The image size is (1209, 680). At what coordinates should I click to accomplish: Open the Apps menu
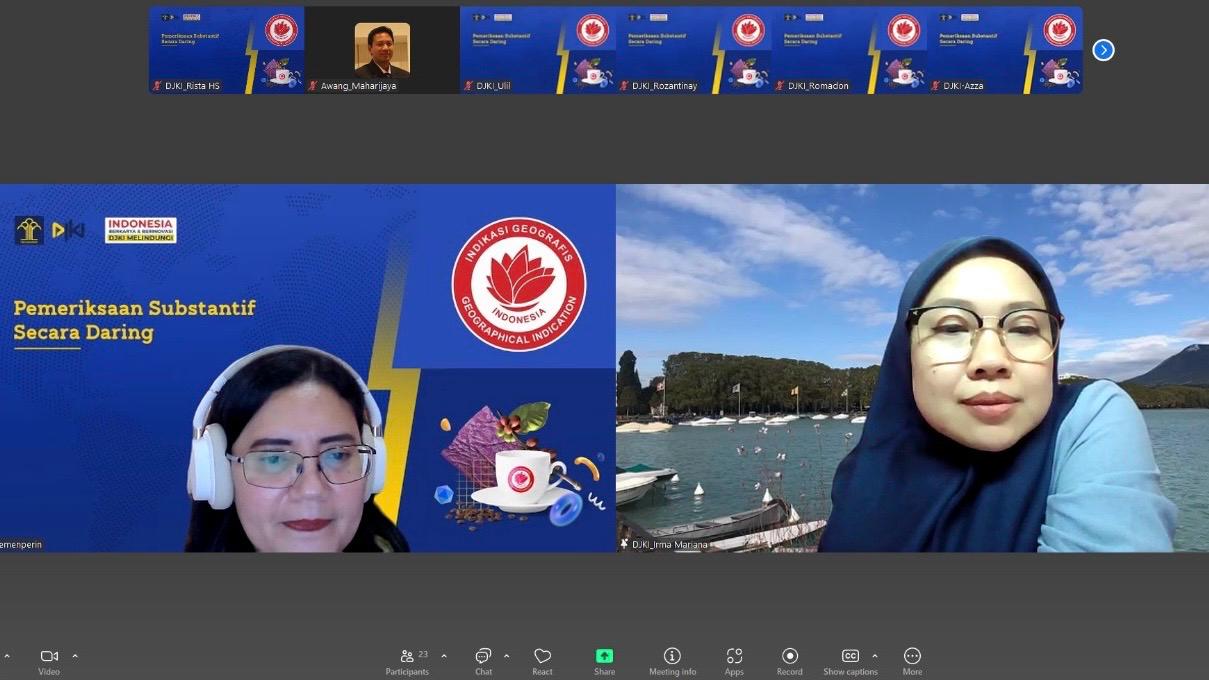pos(734,660)
